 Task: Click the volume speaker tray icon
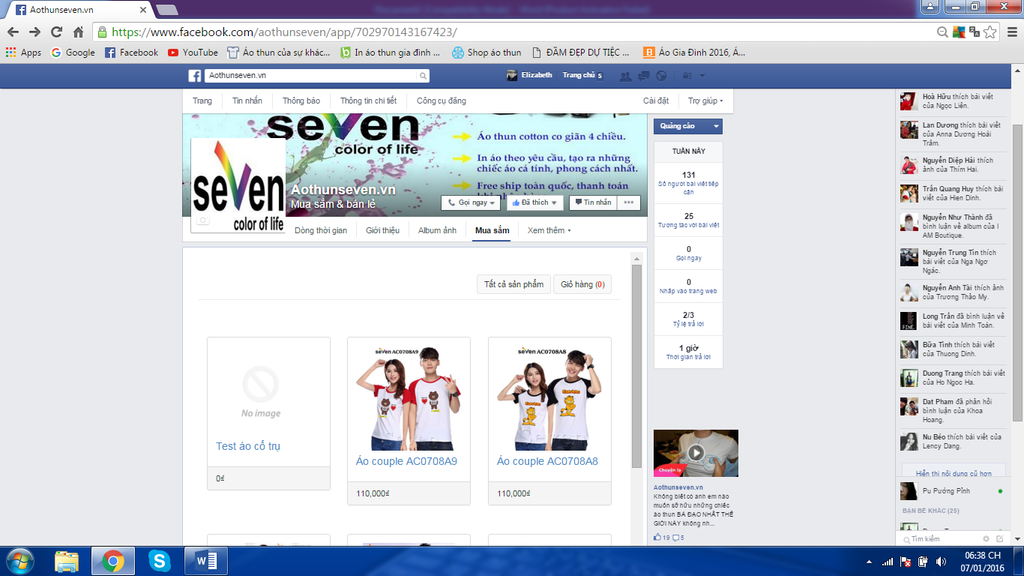point(940,562)
